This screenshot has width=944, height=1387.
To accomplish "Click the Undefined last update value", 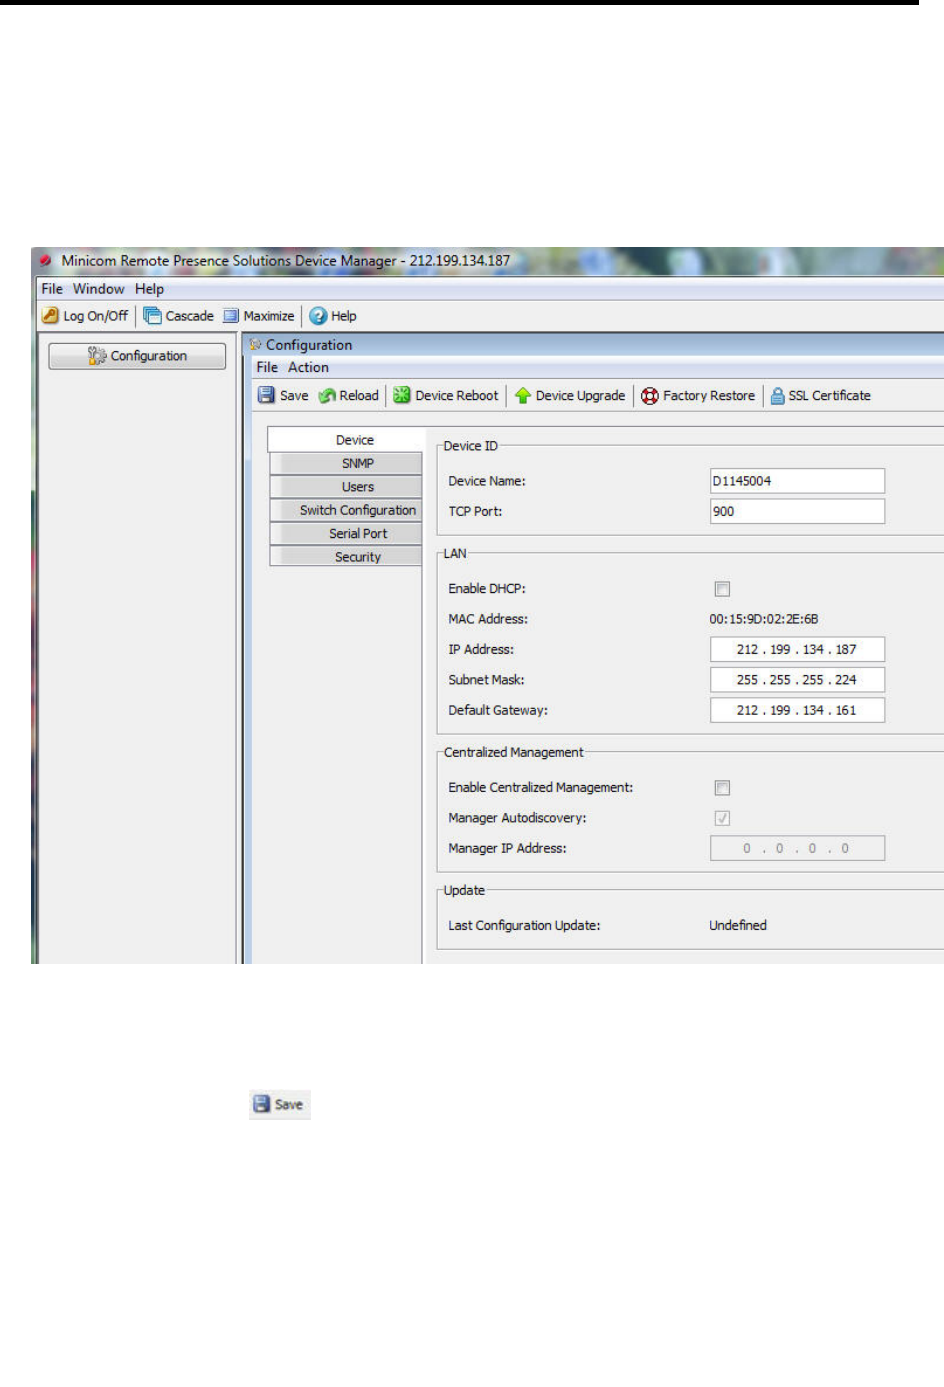I will [738, 925].
